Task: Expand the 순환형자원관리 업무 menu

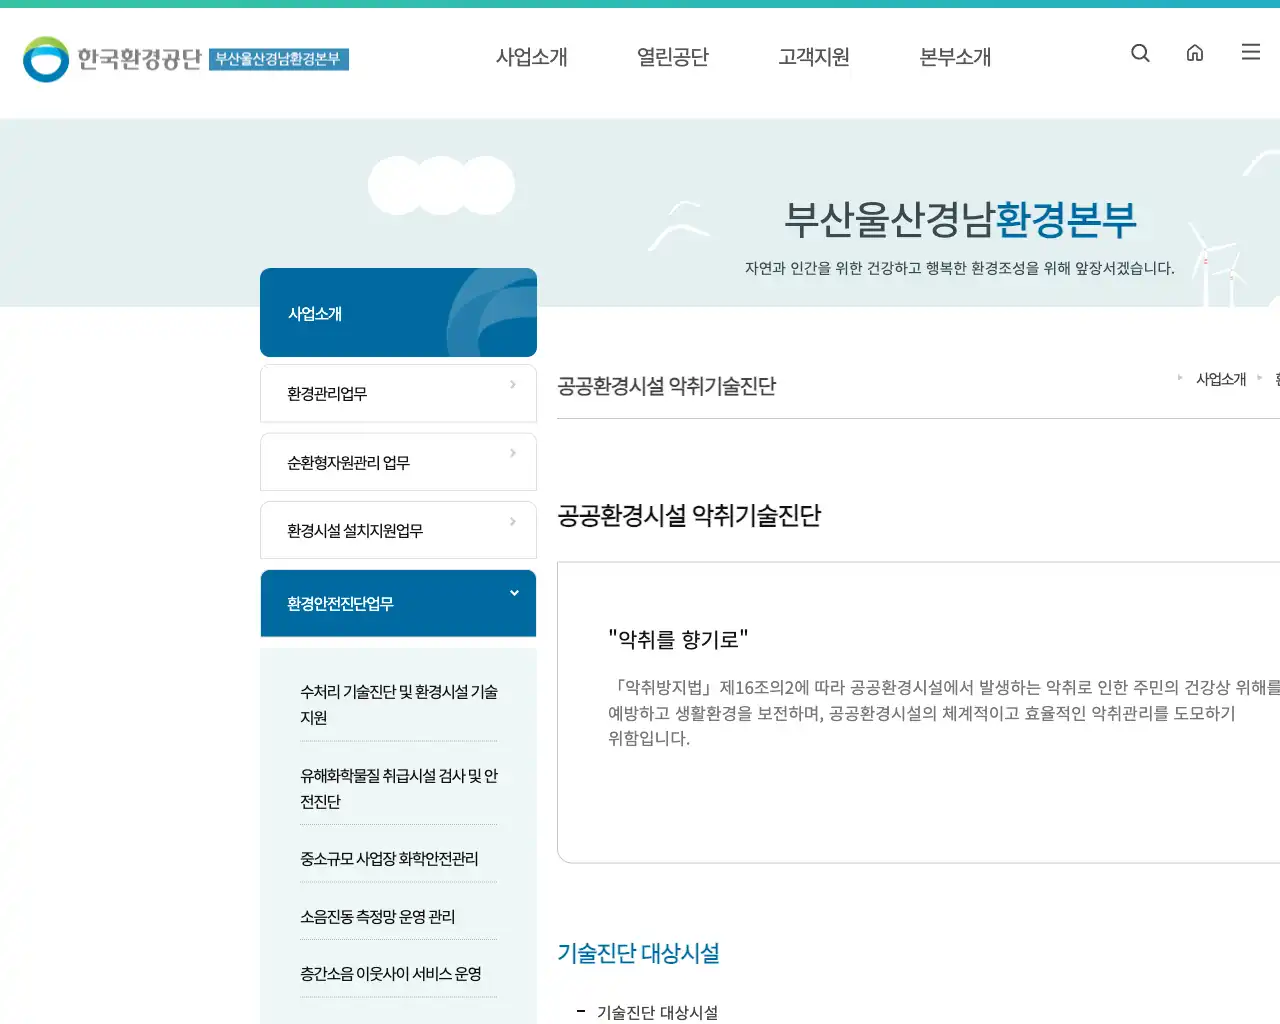Action: coord(398,462)
